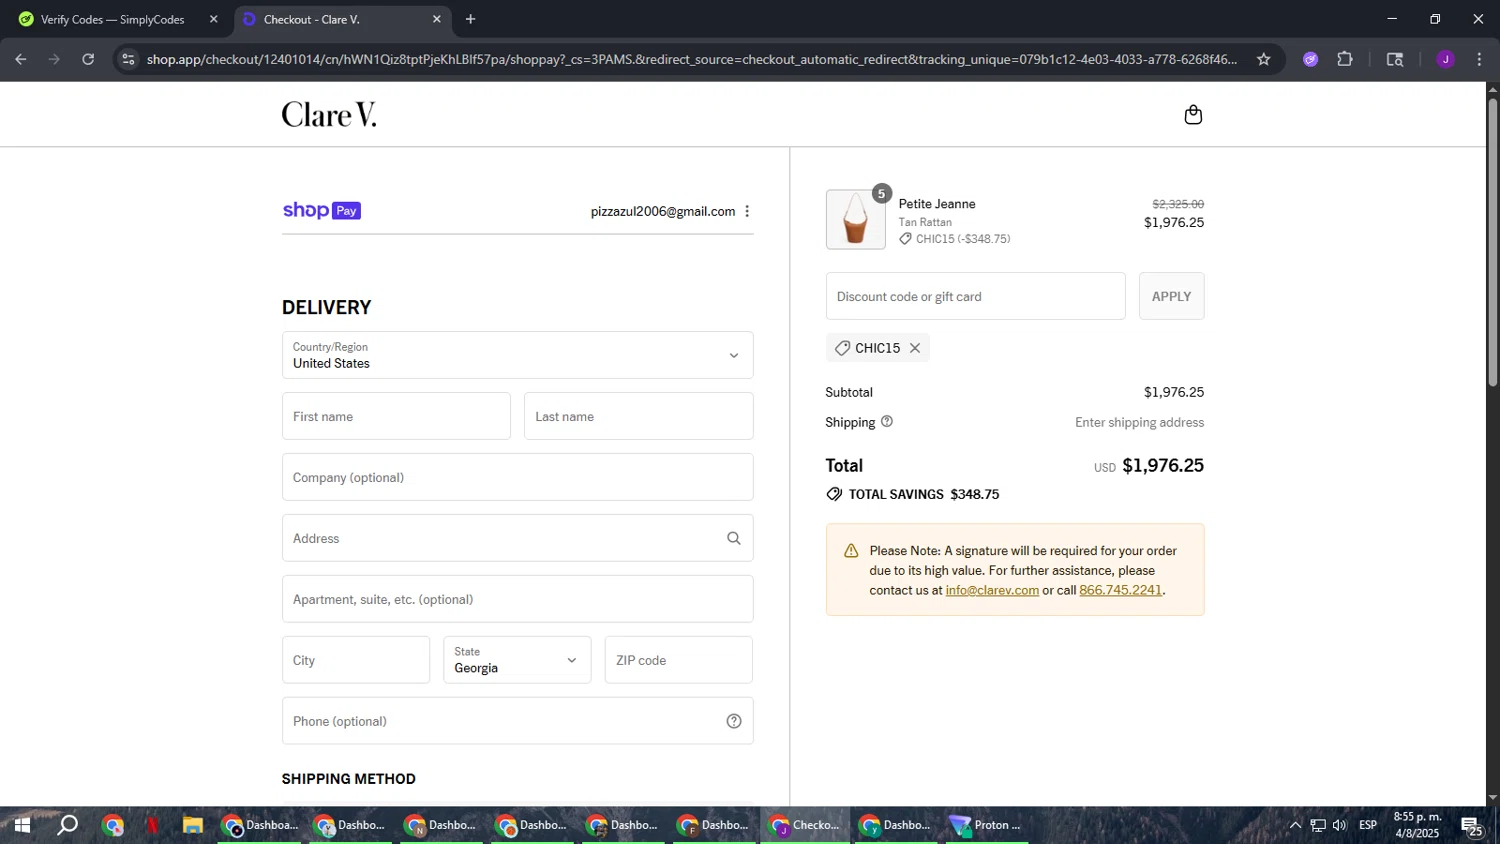Open Proton app from the taskbar
Image resolution: width=1500 pixels, height=844 pixels.
(987, 825)
